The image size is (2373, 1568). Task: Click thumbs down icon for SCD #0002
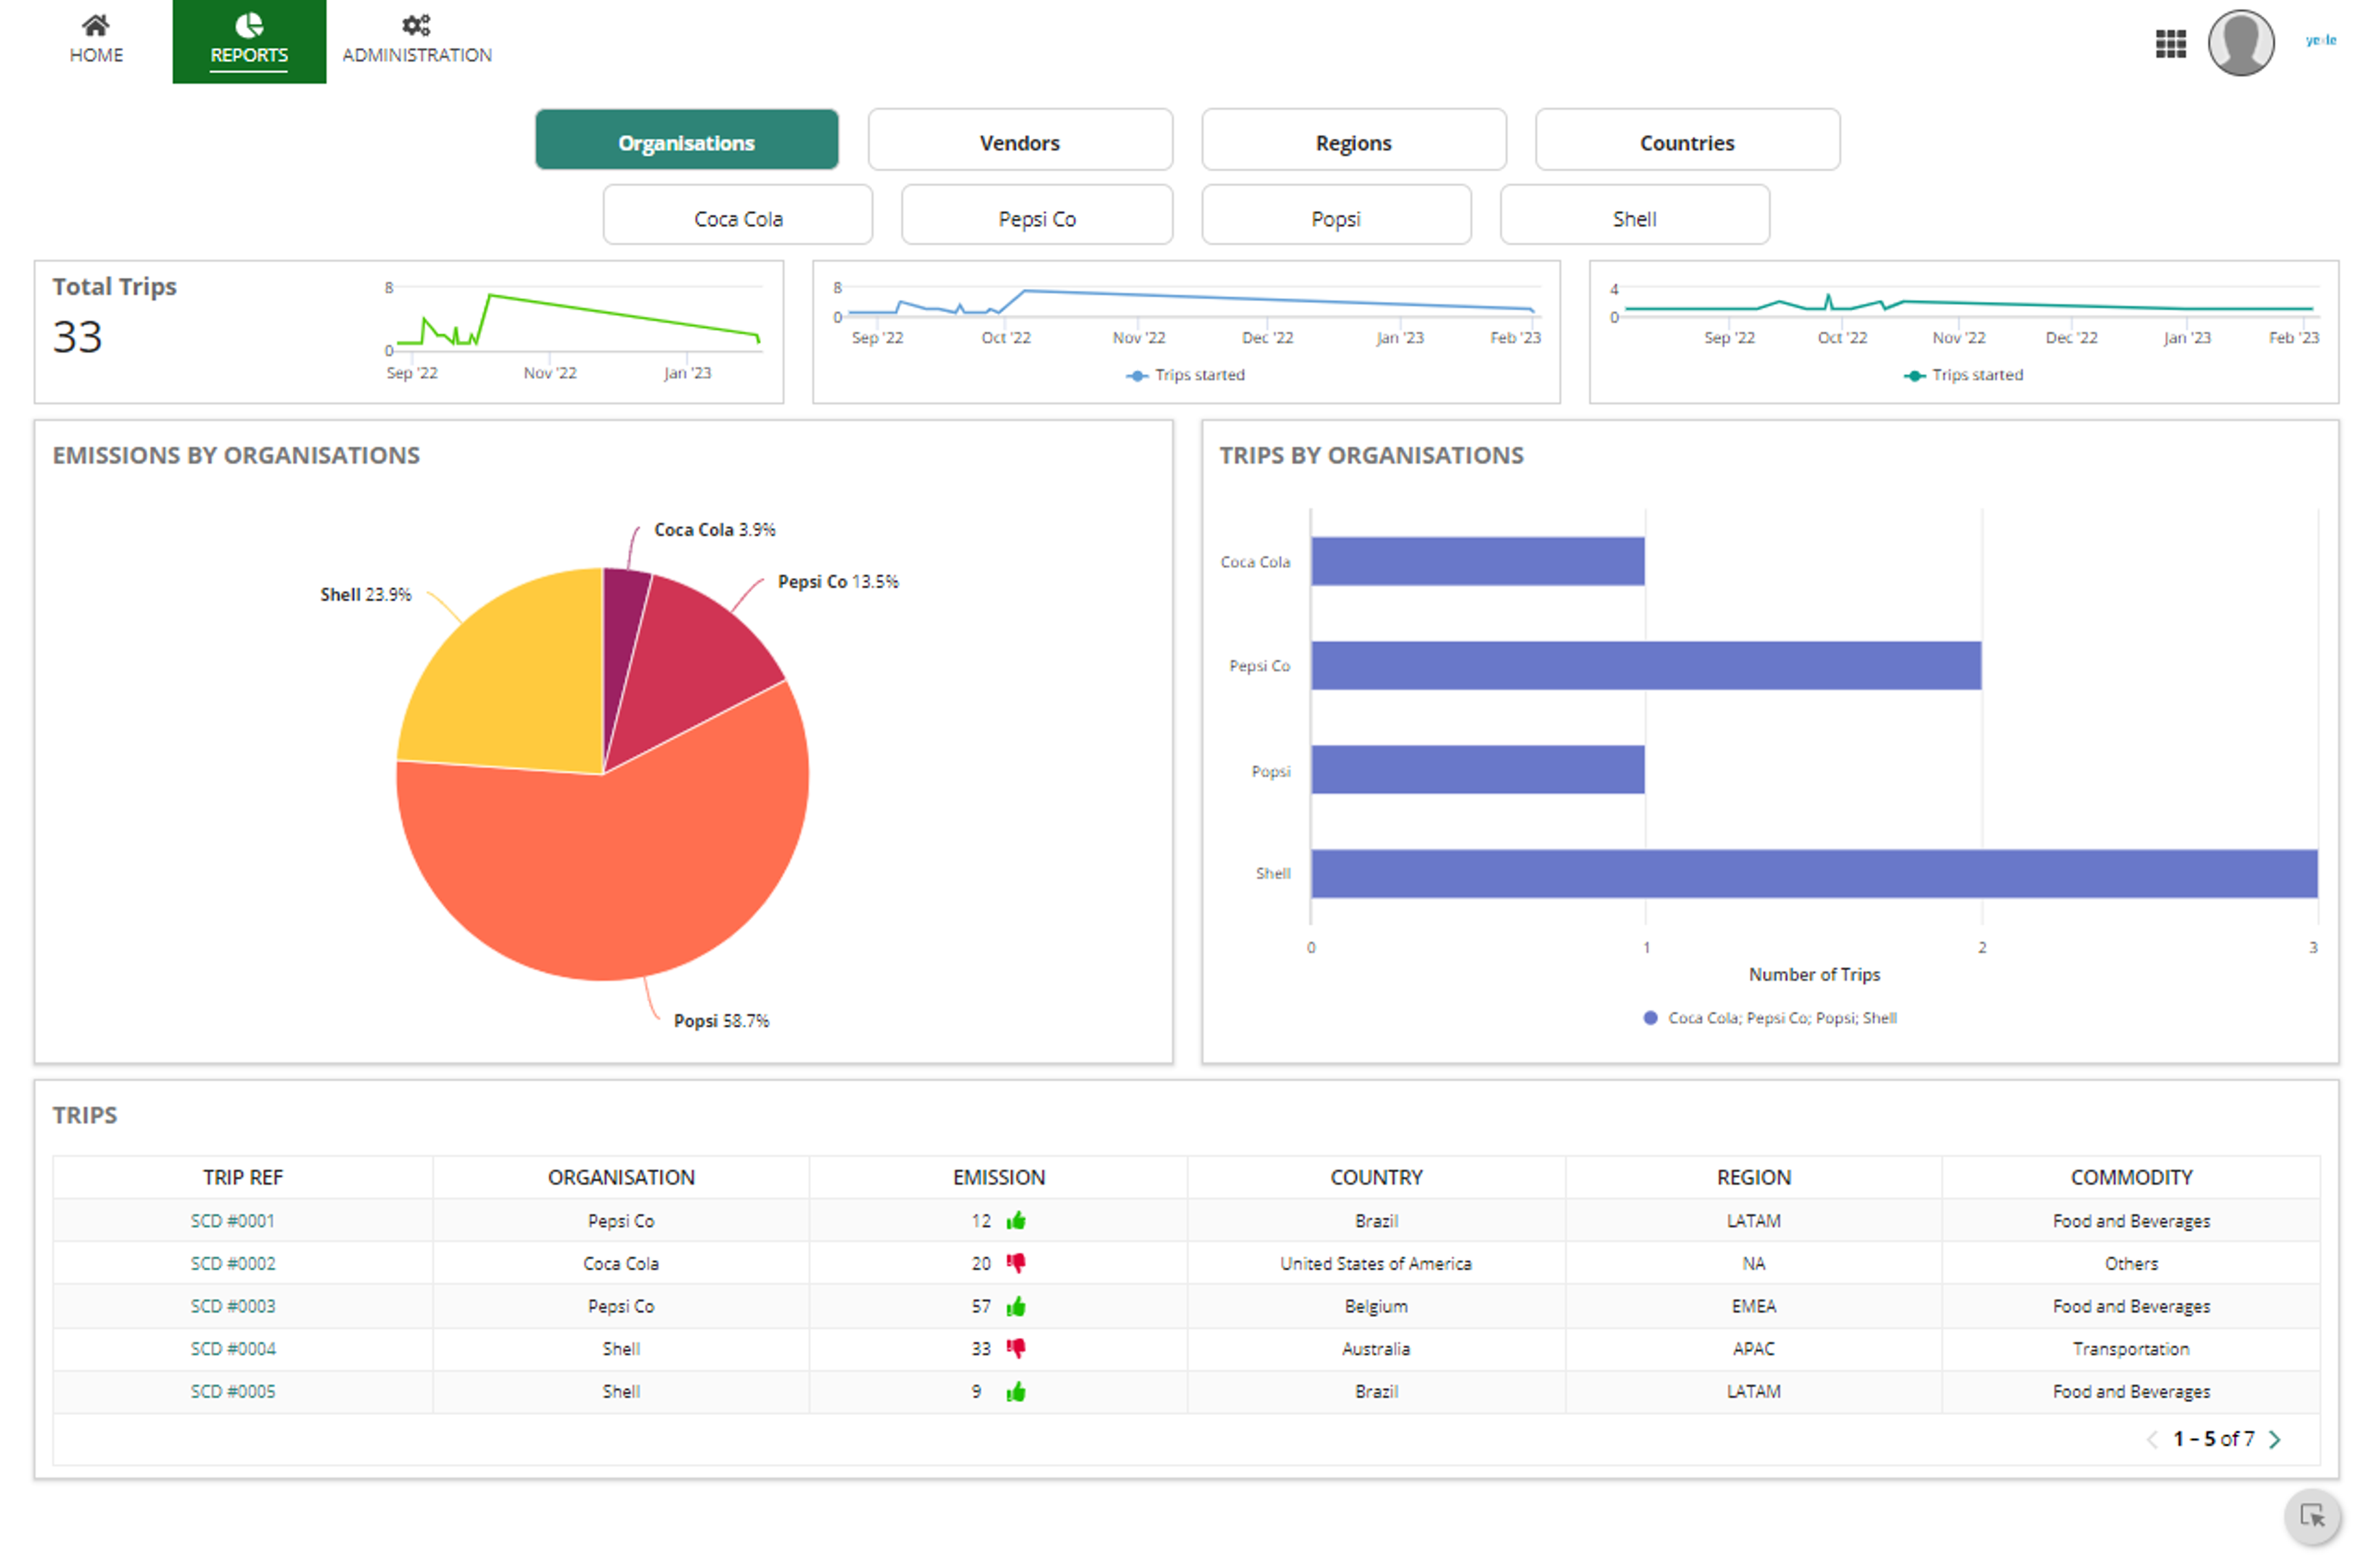[1016, 1264]
